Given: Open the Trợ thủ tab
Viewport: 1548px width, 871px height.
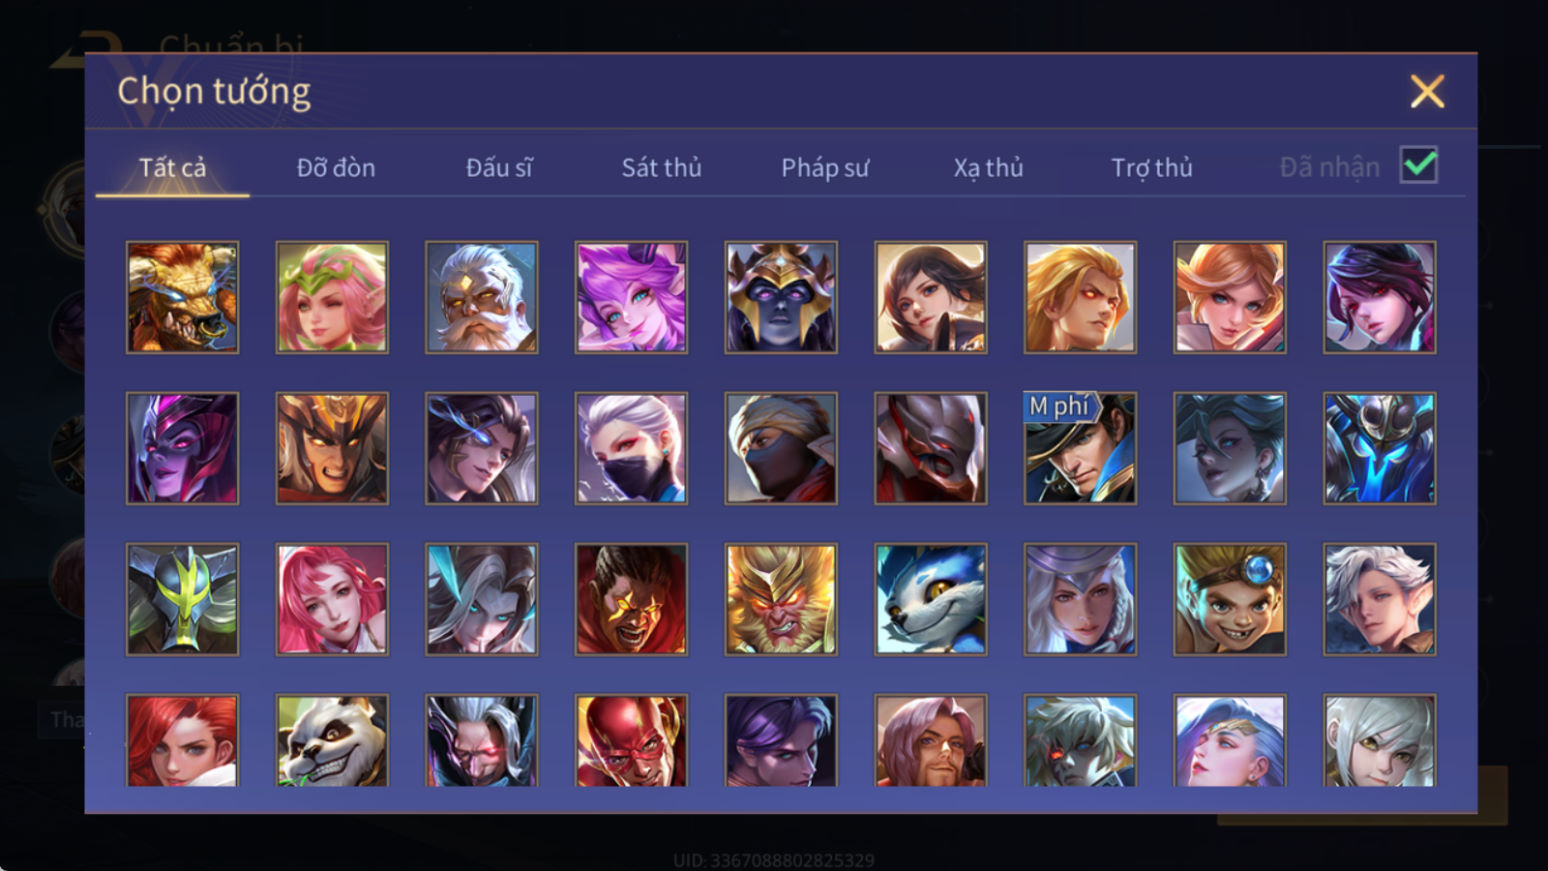Looking at the screenshot, I should click(x=1152, y=167).
